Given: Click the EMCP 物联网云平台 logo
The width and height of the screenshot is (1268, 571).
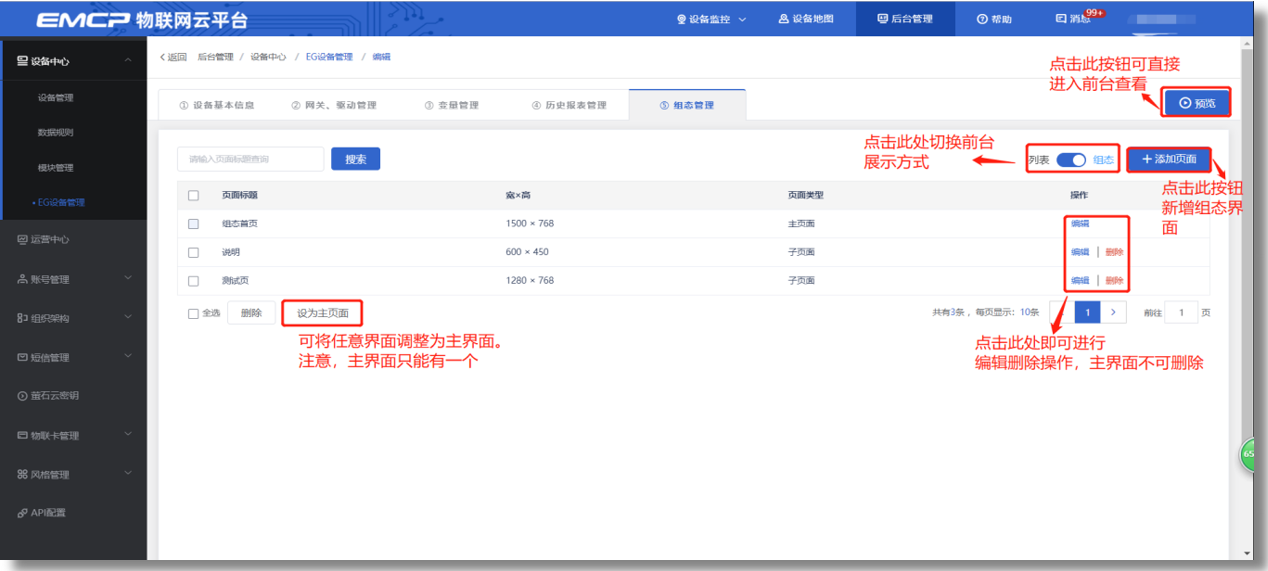Looking at the screenshot, I should [x=142, y=20].
